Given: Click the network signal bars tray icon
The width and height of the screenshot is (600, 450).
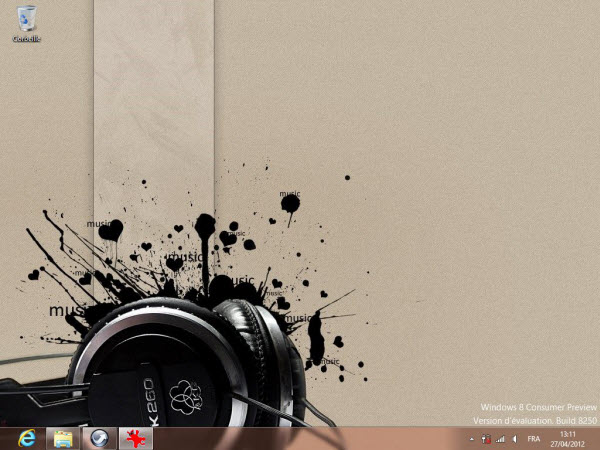Looking at the screenshot, I should pyautogui.click(x=499, y=439).
